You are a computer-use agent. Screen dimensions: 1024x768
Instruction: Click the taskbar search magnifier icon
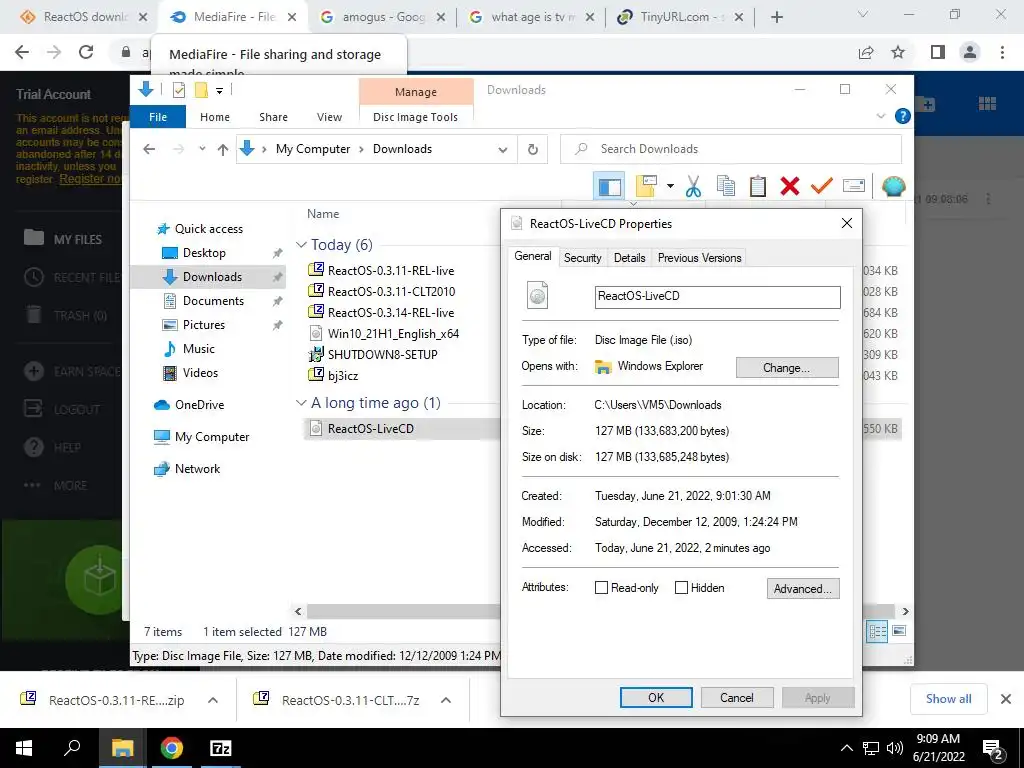[72, 748]
